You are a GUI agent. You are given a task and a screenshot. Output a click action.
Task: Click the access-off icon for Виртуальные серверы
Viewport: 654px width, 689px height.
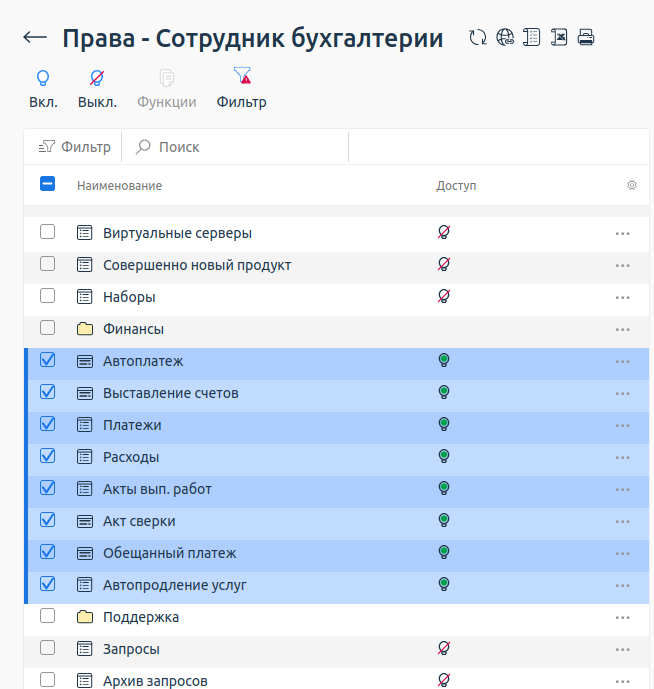[x=444, y=233]
